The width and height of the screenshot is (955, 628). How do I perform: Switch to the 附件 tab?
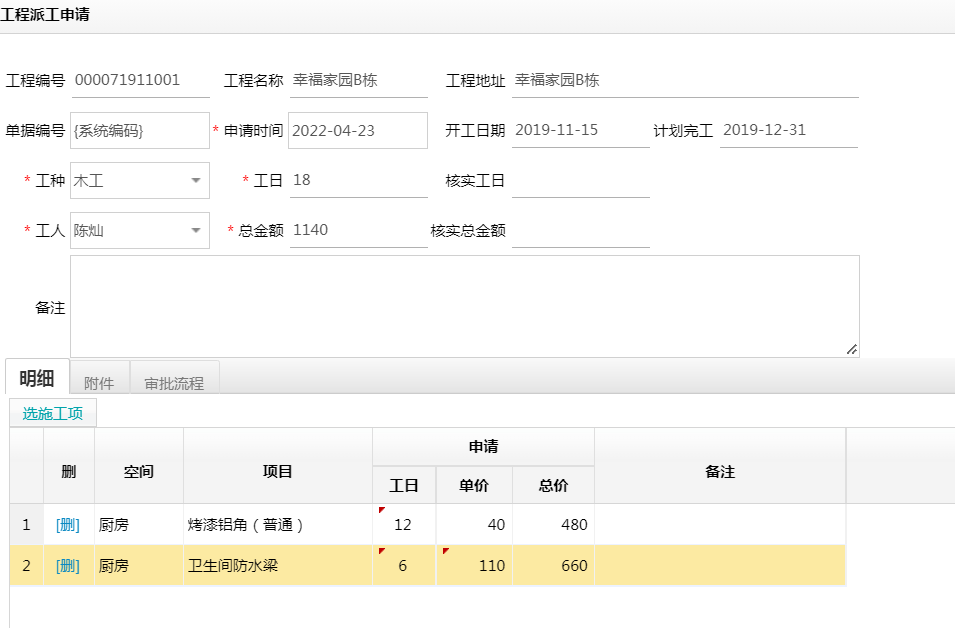(x=99, y=380)
